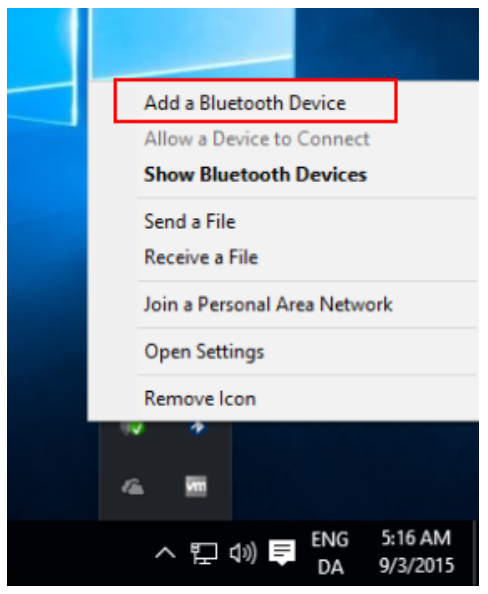Open the OneDrive cloud tray icon
This screenshot has width=488, height=594.
[132, 486]
